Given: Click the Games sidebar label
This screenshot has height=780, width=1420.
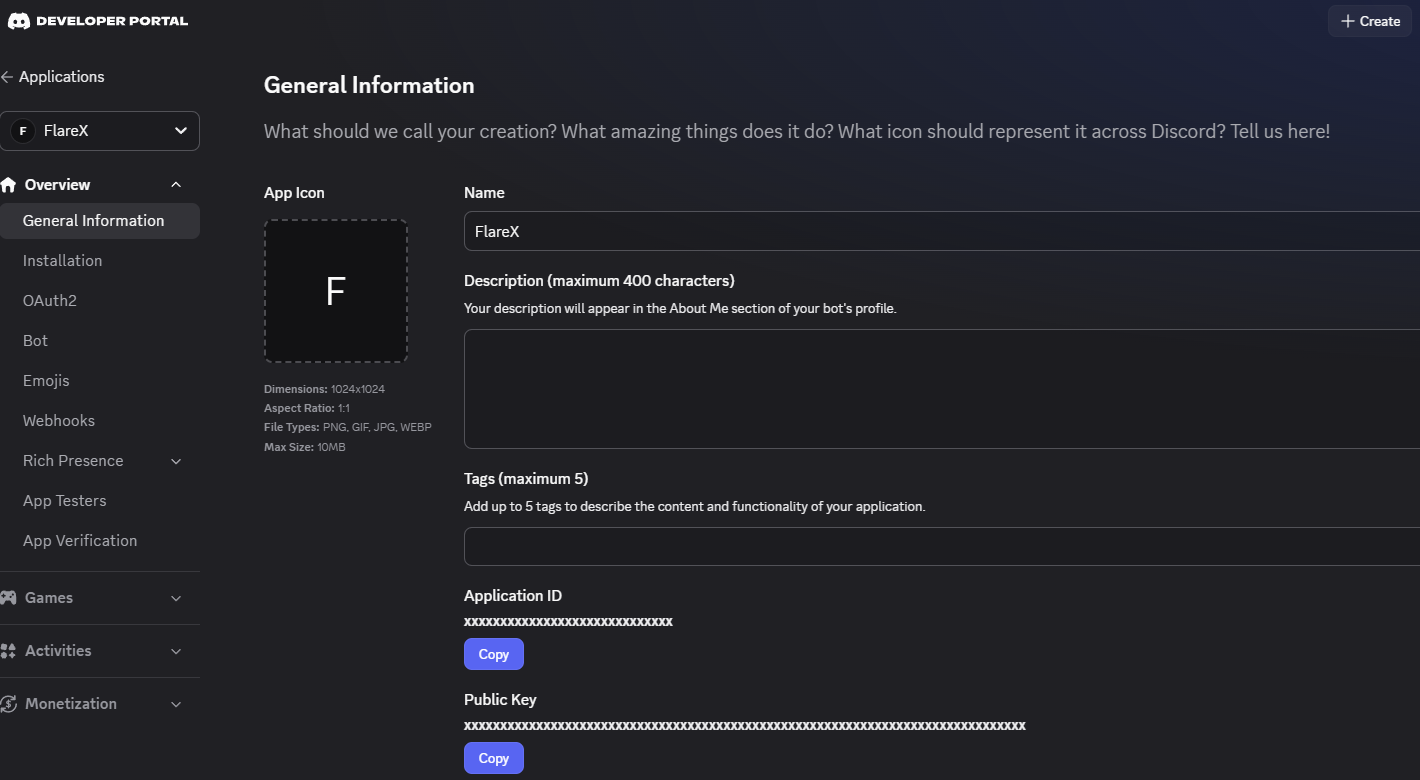Looking at the screenshot, I should [x=49, y=598].
